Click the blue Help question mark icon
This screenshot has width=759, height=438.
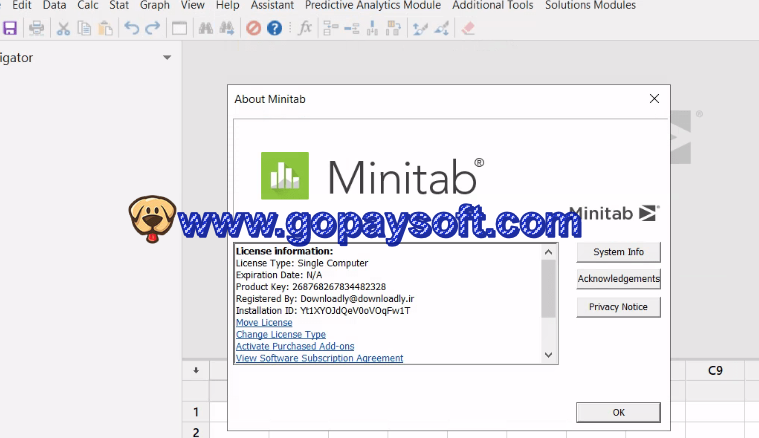[274, 28]
